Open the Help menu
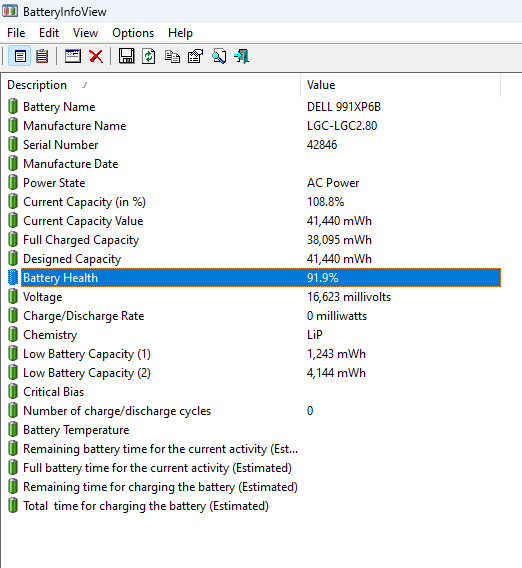 (180, 33)
